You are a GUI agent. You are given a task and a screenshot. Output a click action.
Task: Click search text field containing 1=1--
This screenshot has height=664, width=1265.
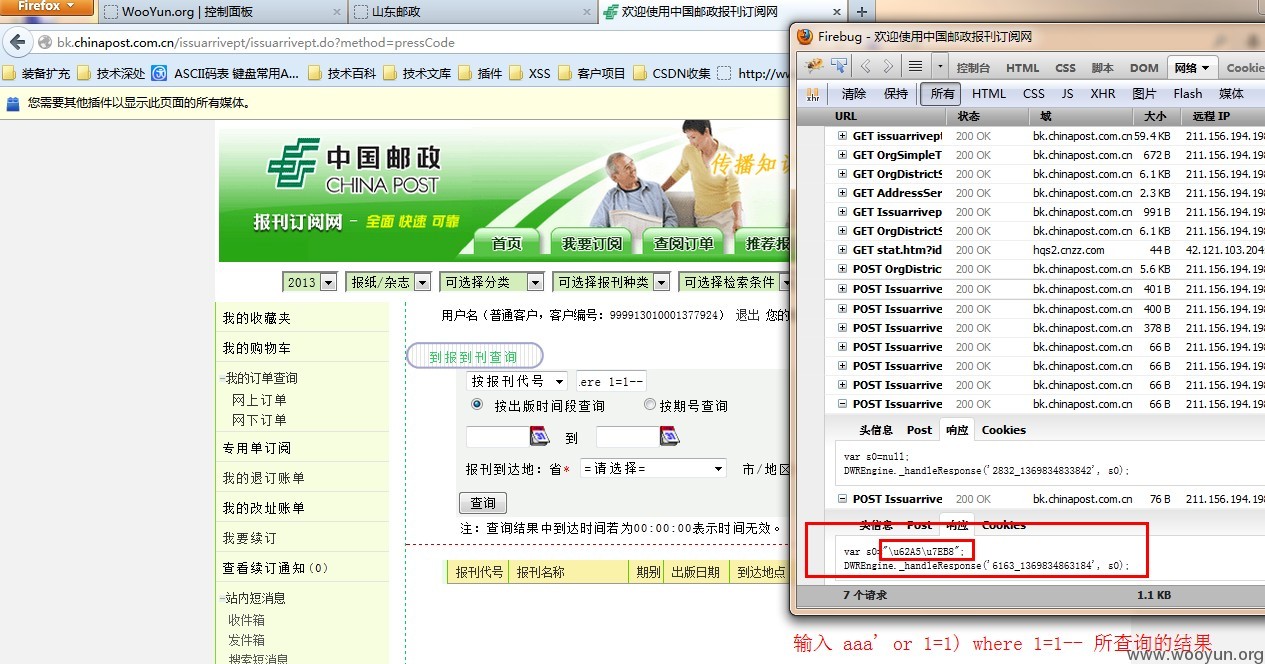coord(611,381)
